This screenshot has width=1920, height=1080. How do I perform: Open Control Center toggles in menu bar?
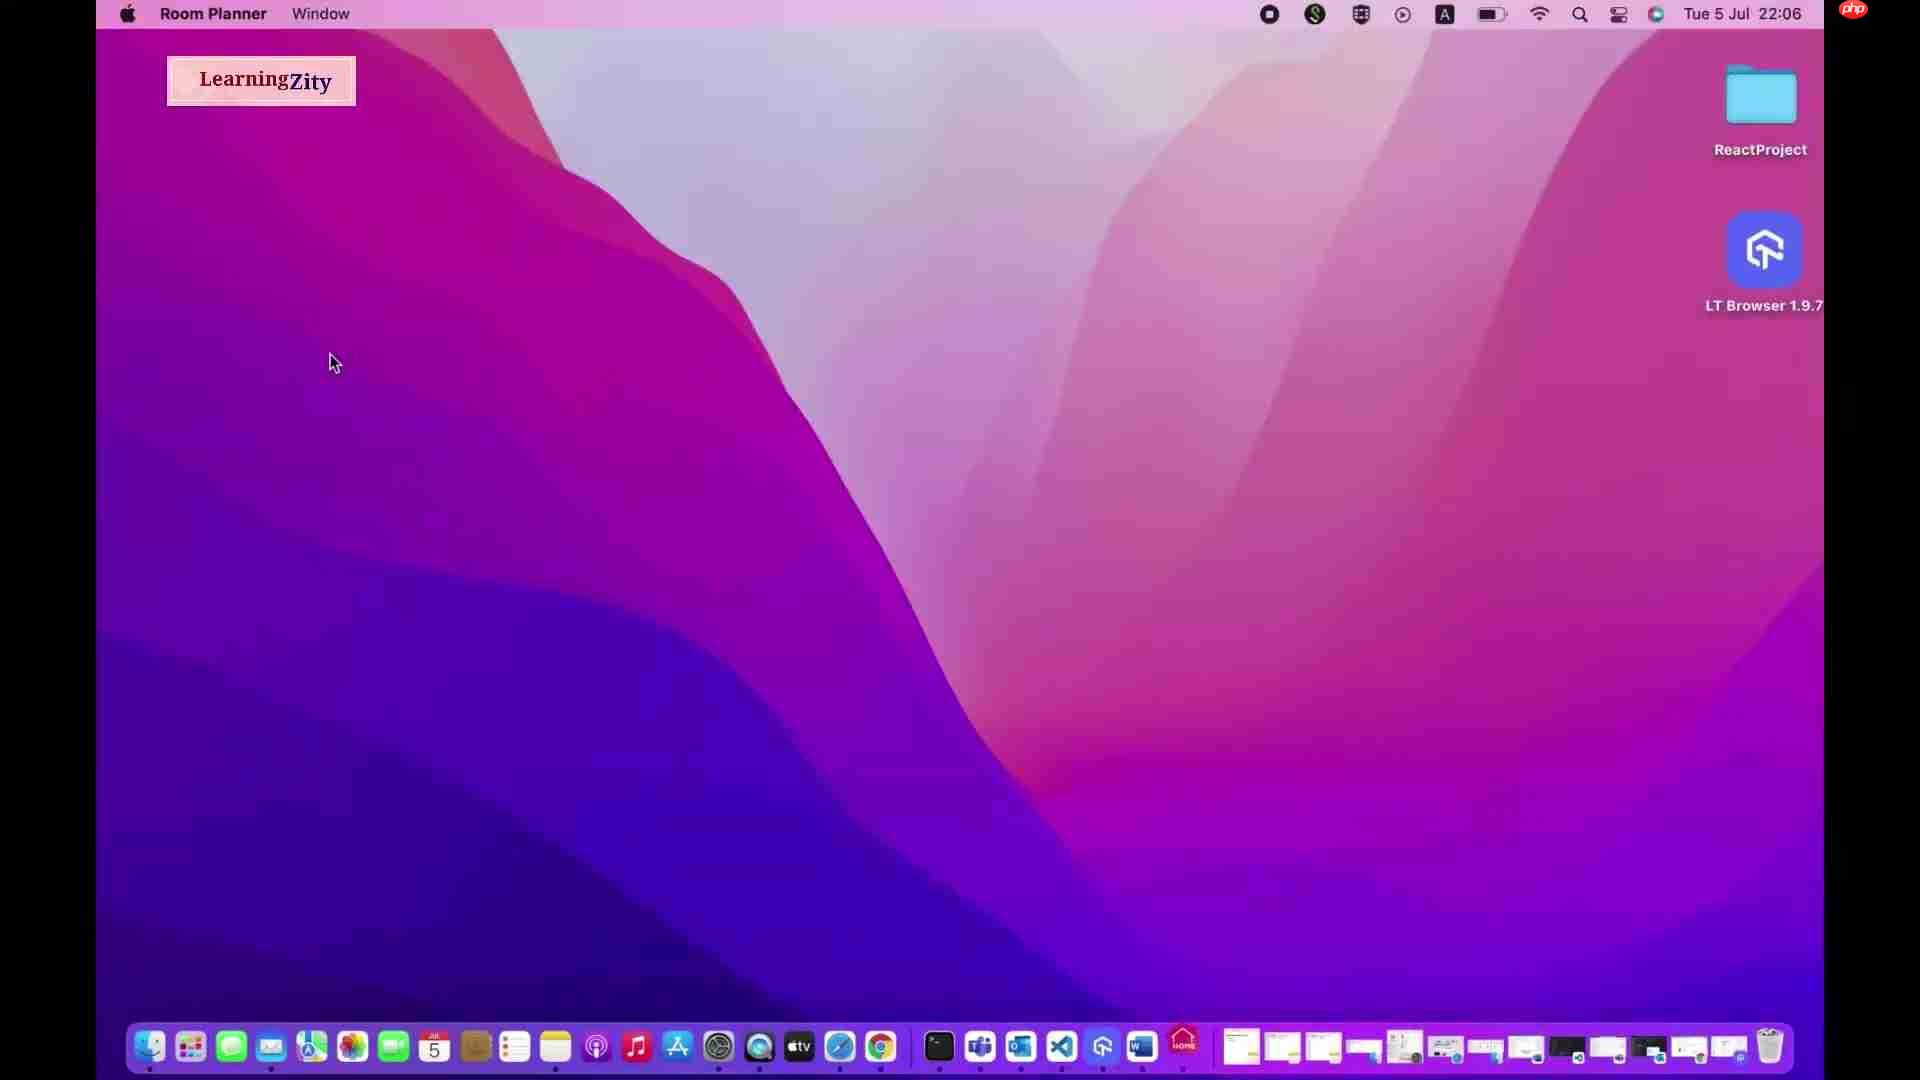1618,14
